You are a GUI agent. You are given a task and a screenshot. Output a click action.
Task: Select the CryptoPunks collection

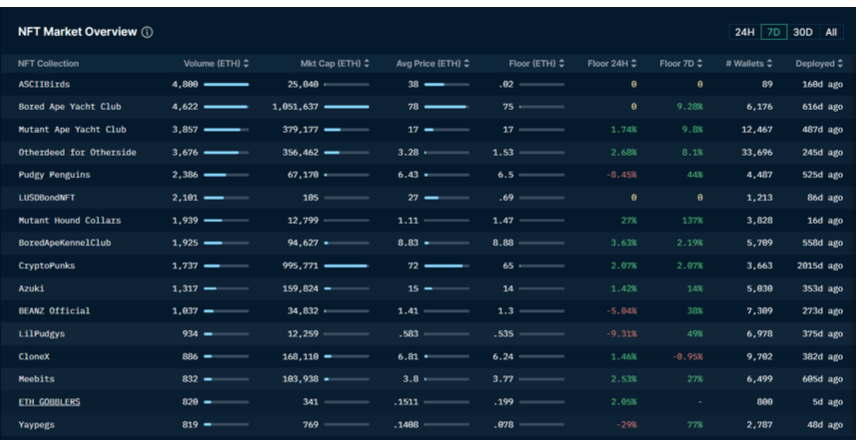click(46, 266)
